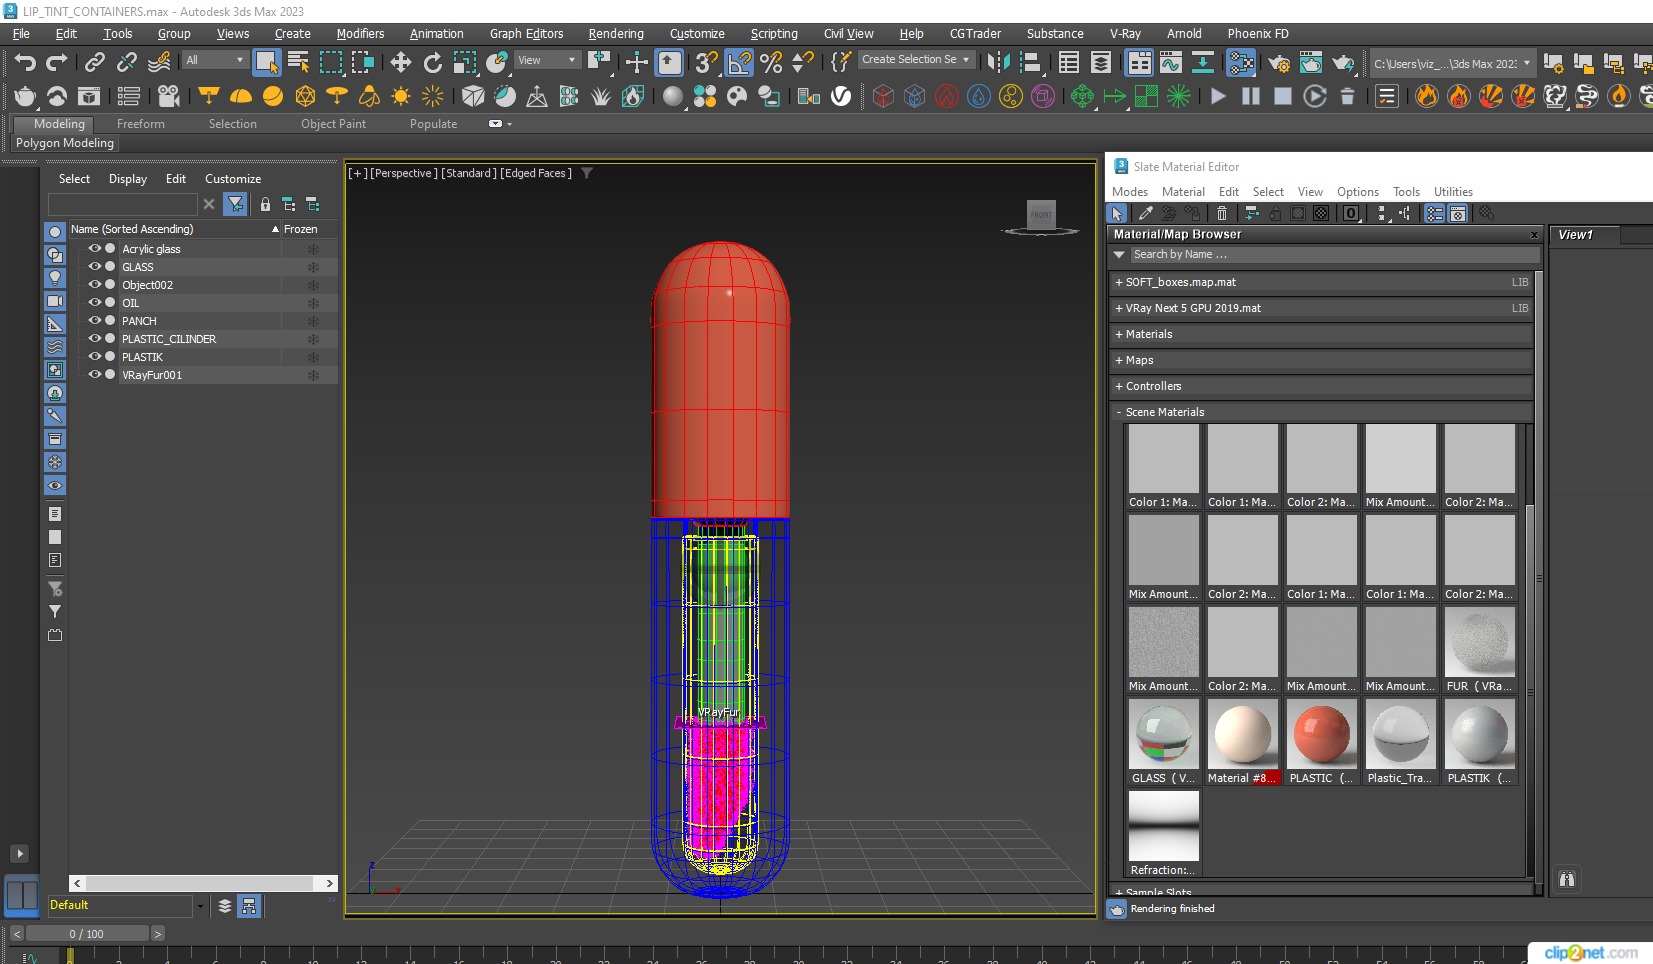Image resolution: width=1653 pixels, height=964 pixels.
Task: Open the project path dropdown
Action: pyautogui.click(x=1452, y=63)
